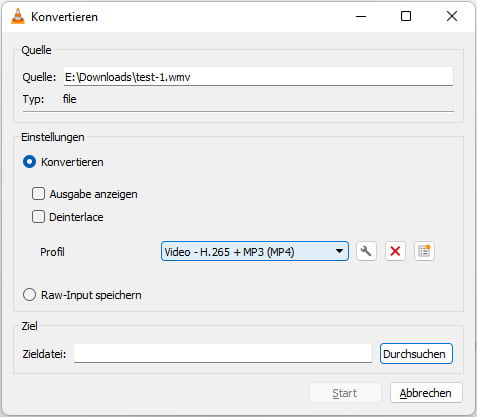Select Raw-Input speichern radio option

29,295
